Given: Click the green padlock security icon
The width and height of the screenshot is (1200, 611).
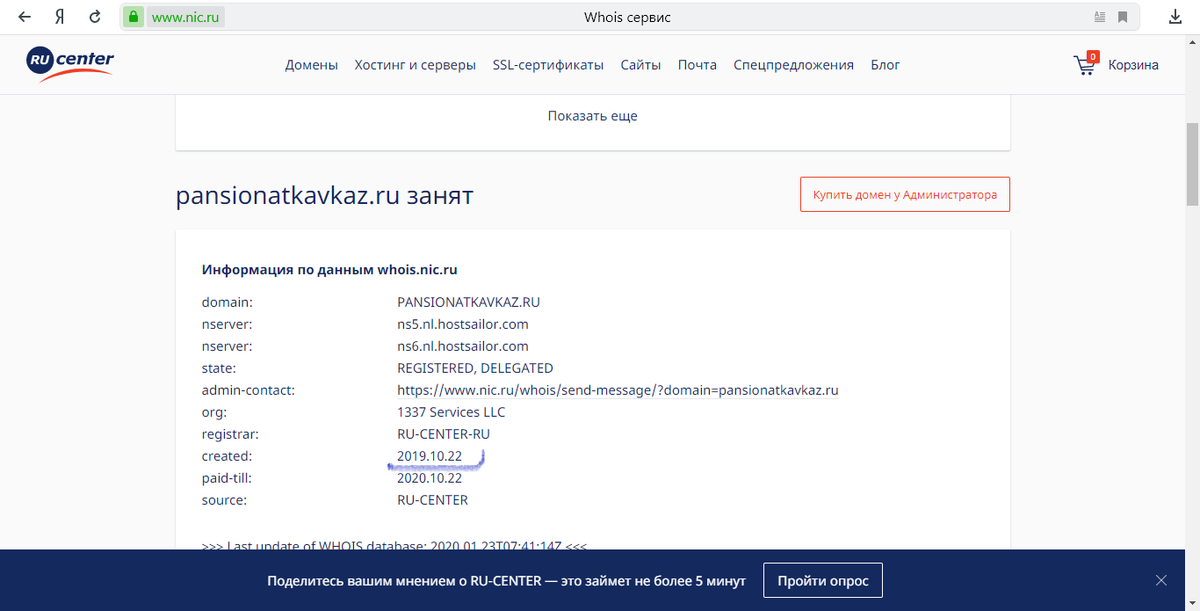Looking at the screenshot, I should [133, 17].
